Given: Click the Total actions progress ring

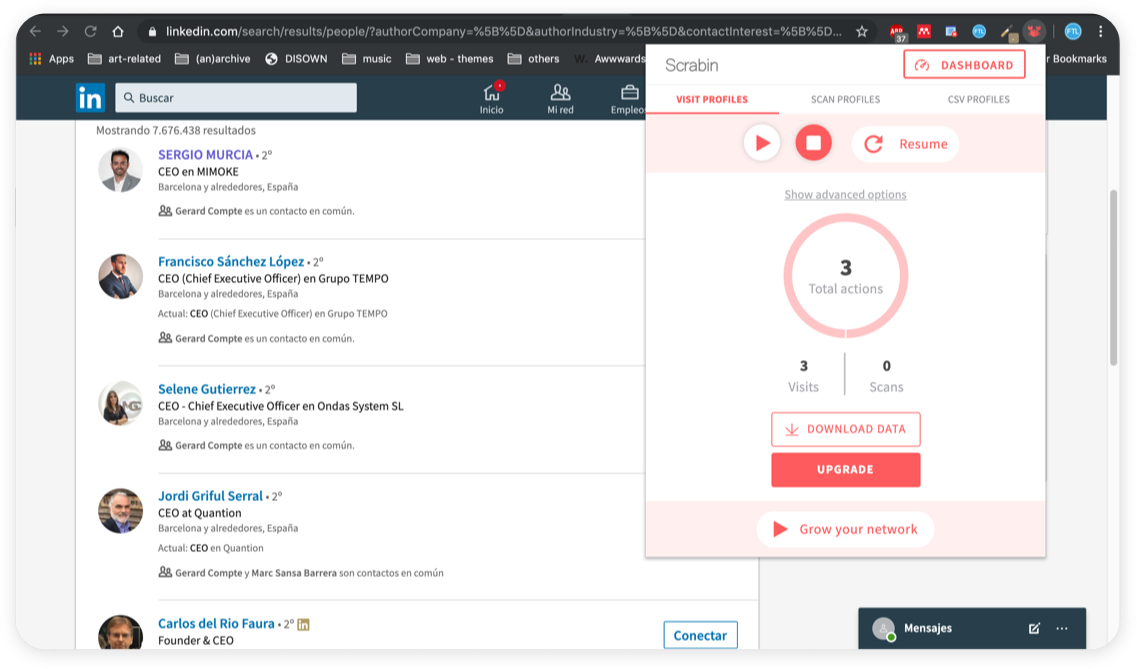Looking at the screenshot, I should coord(845,276).
